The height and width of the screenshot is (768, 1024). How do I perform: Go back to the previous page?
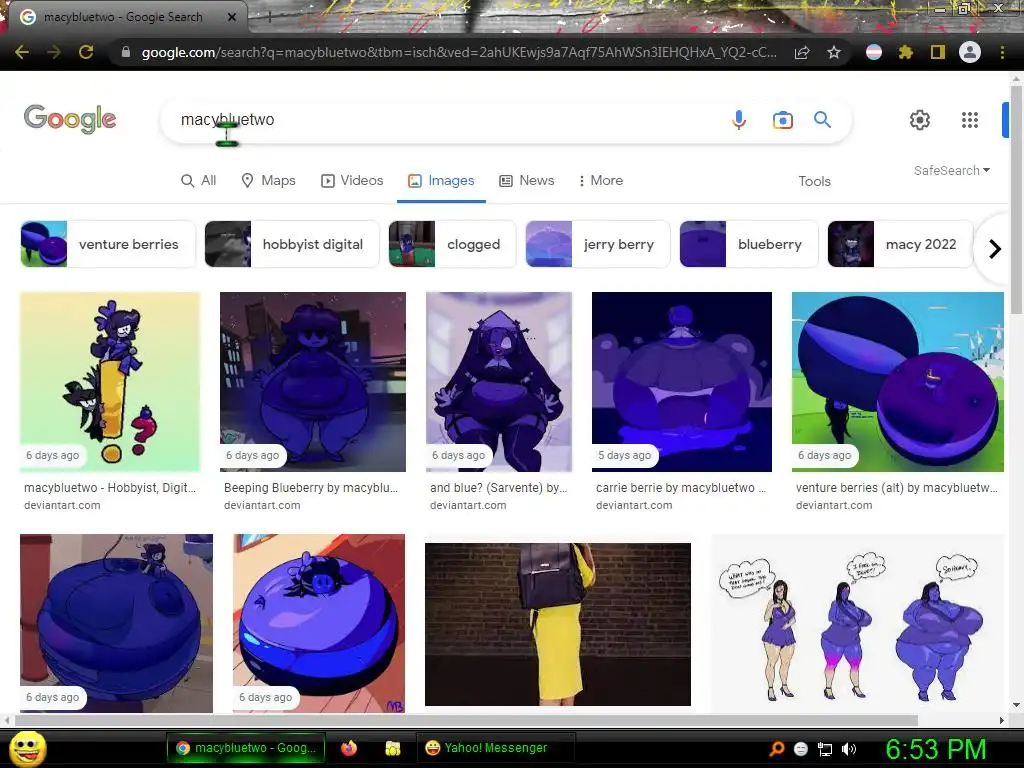pos(22,52)
